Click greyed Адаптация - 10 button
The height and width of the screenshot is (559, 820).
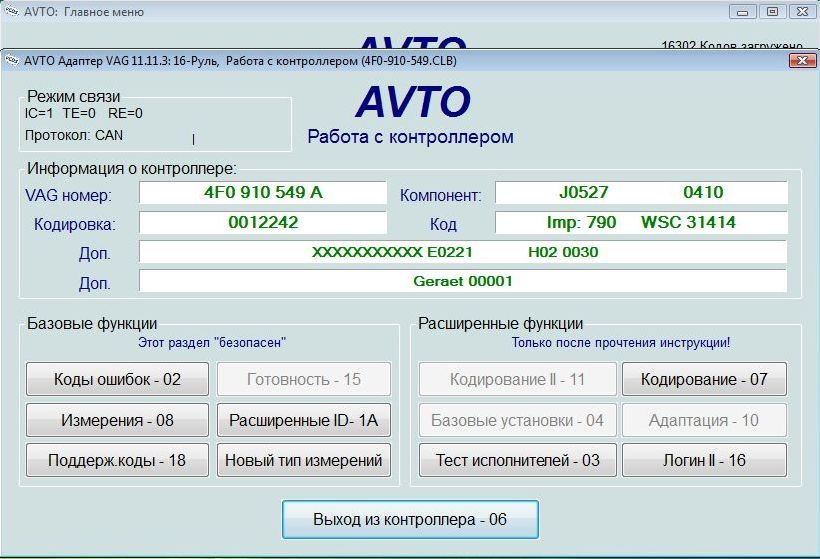point(704,420)
